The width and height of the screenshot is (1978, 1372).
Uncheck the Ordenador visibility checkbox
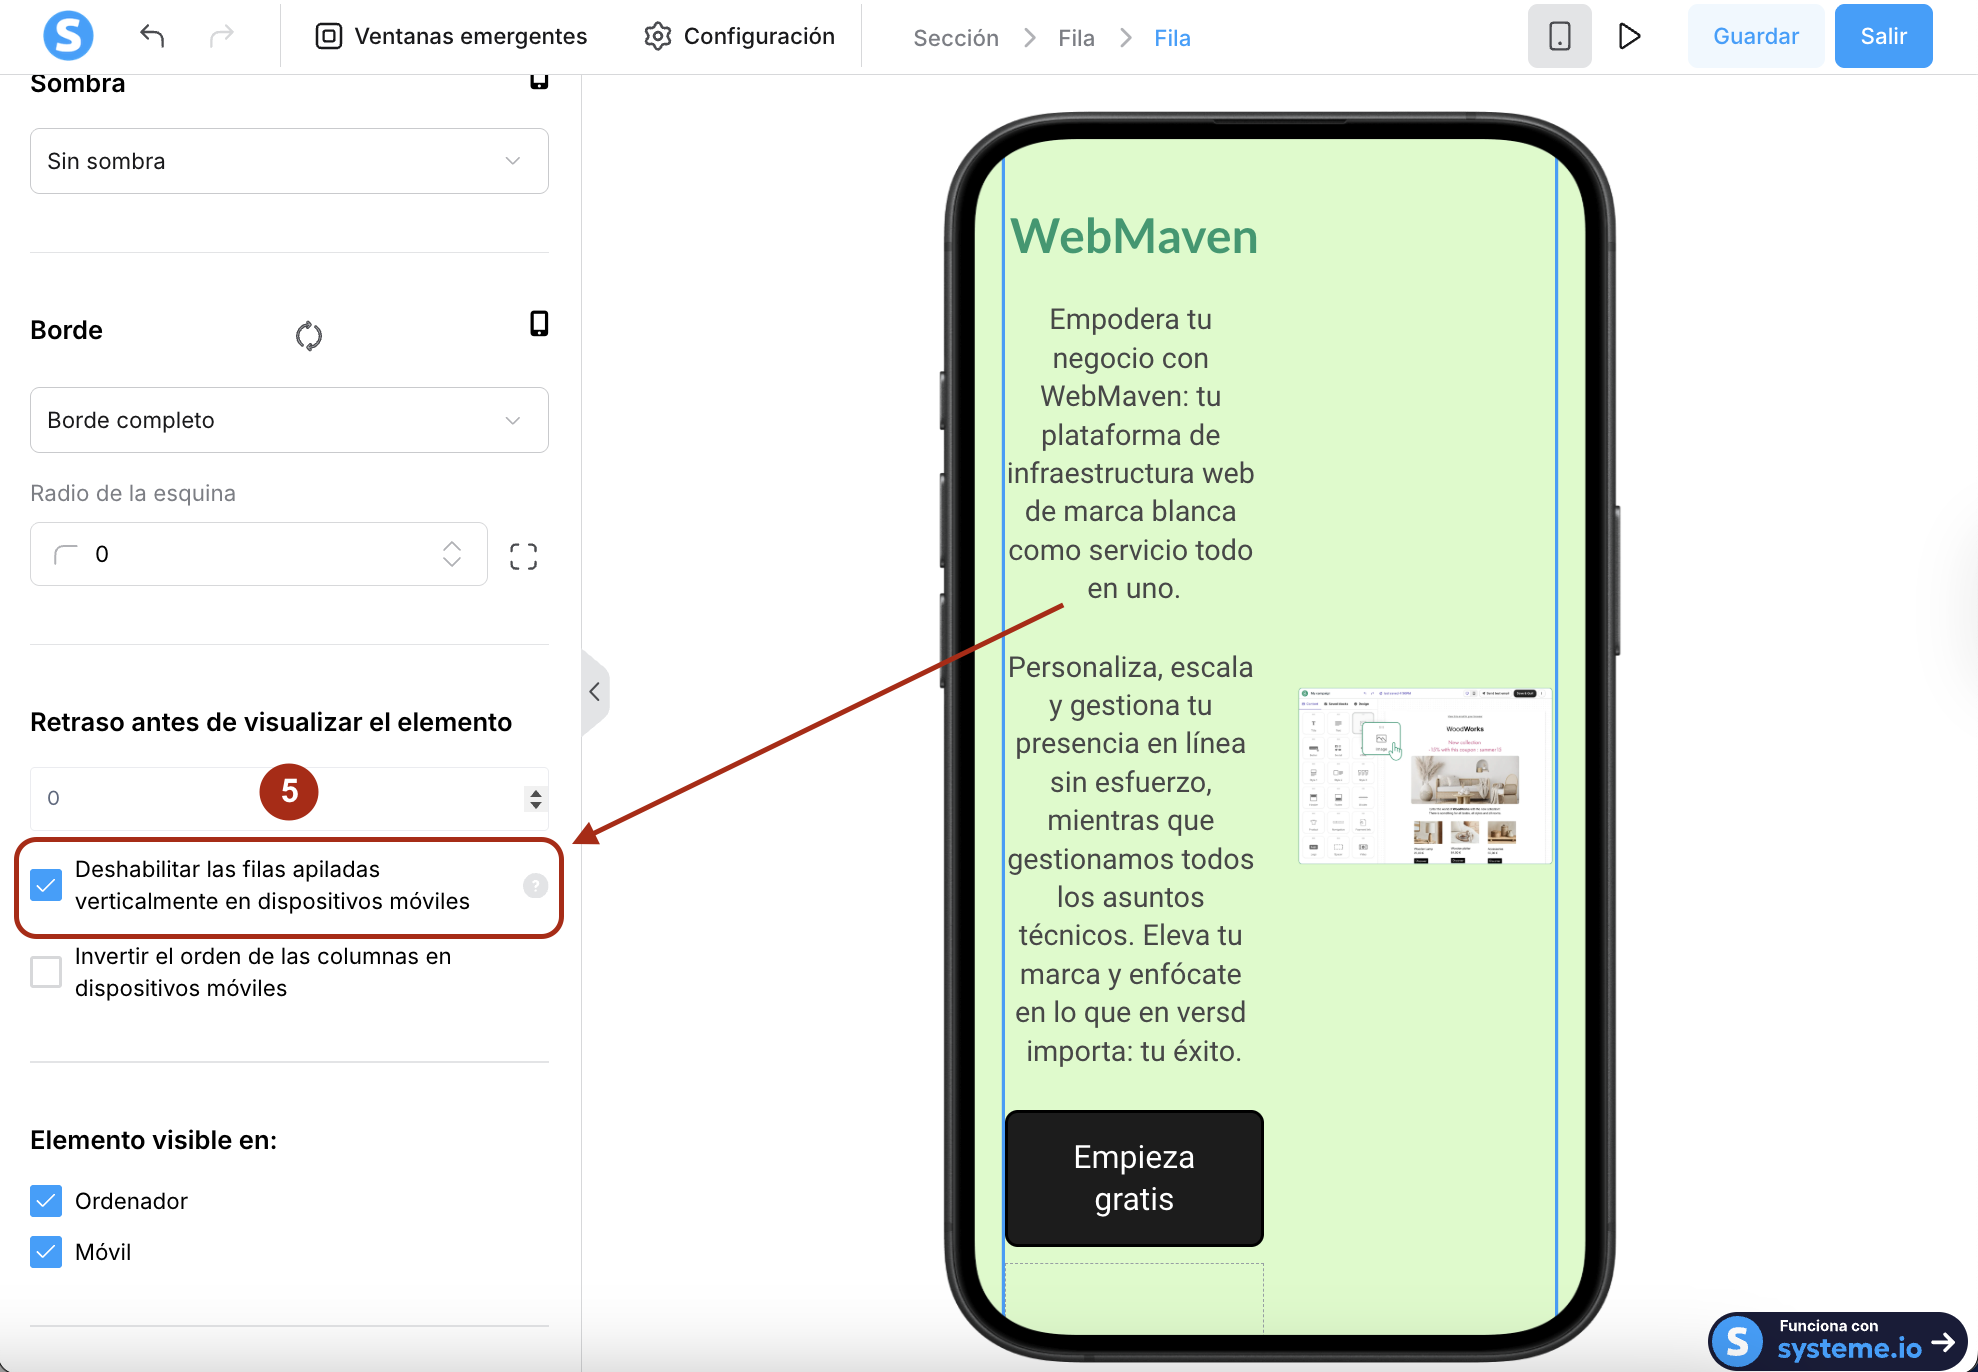(x=46, y=1201)
